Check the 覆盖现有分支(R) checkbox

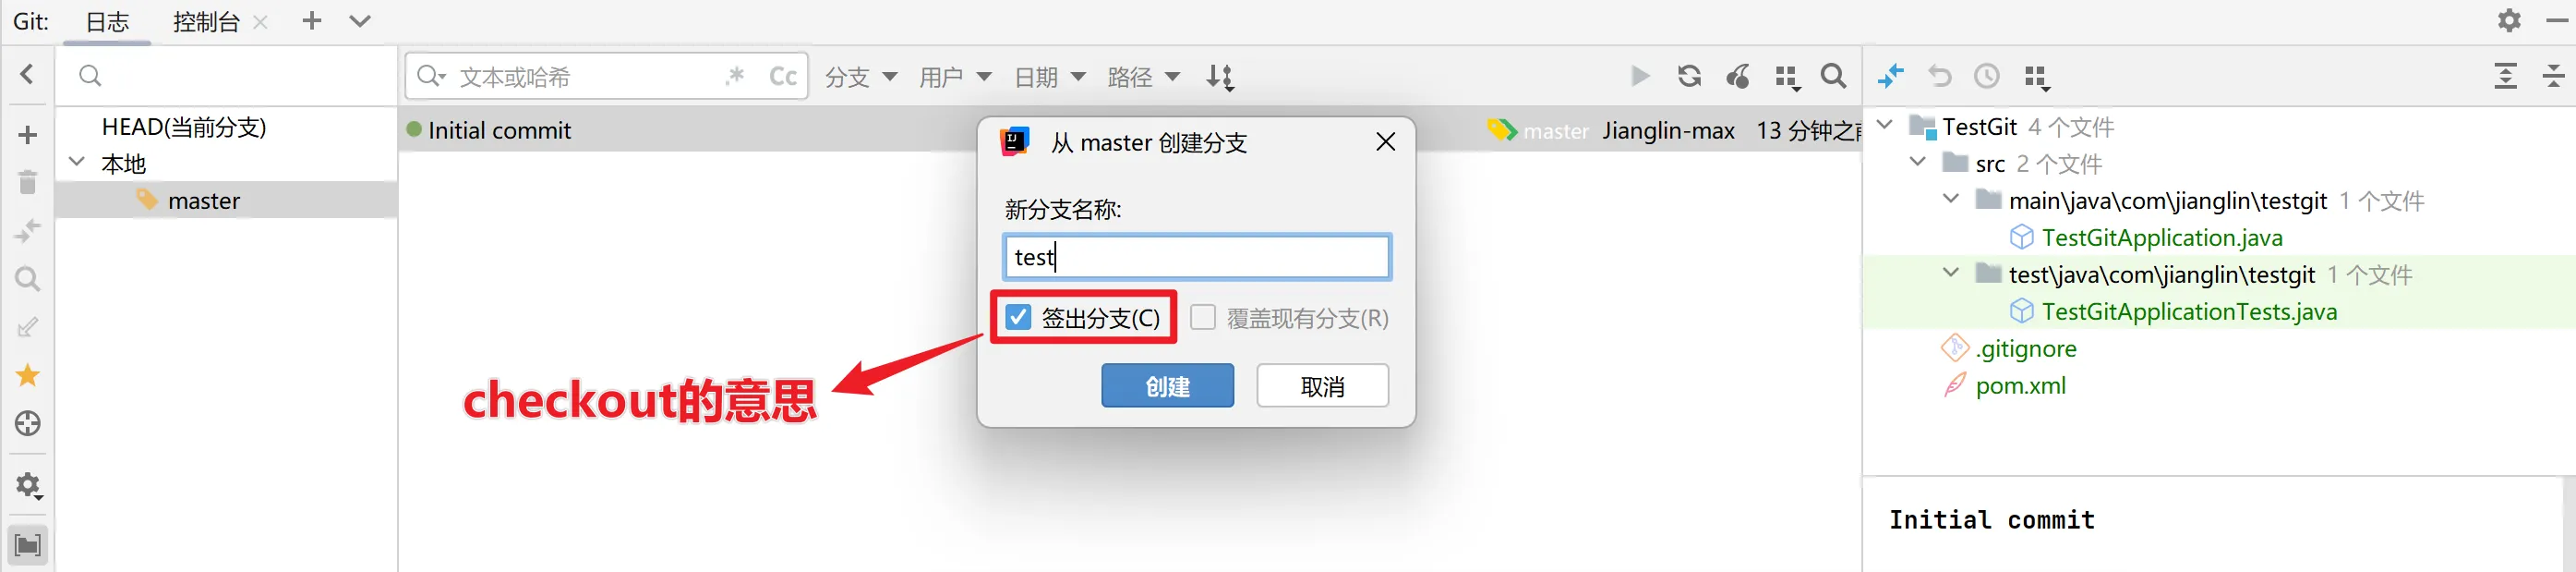point(1203,317)
